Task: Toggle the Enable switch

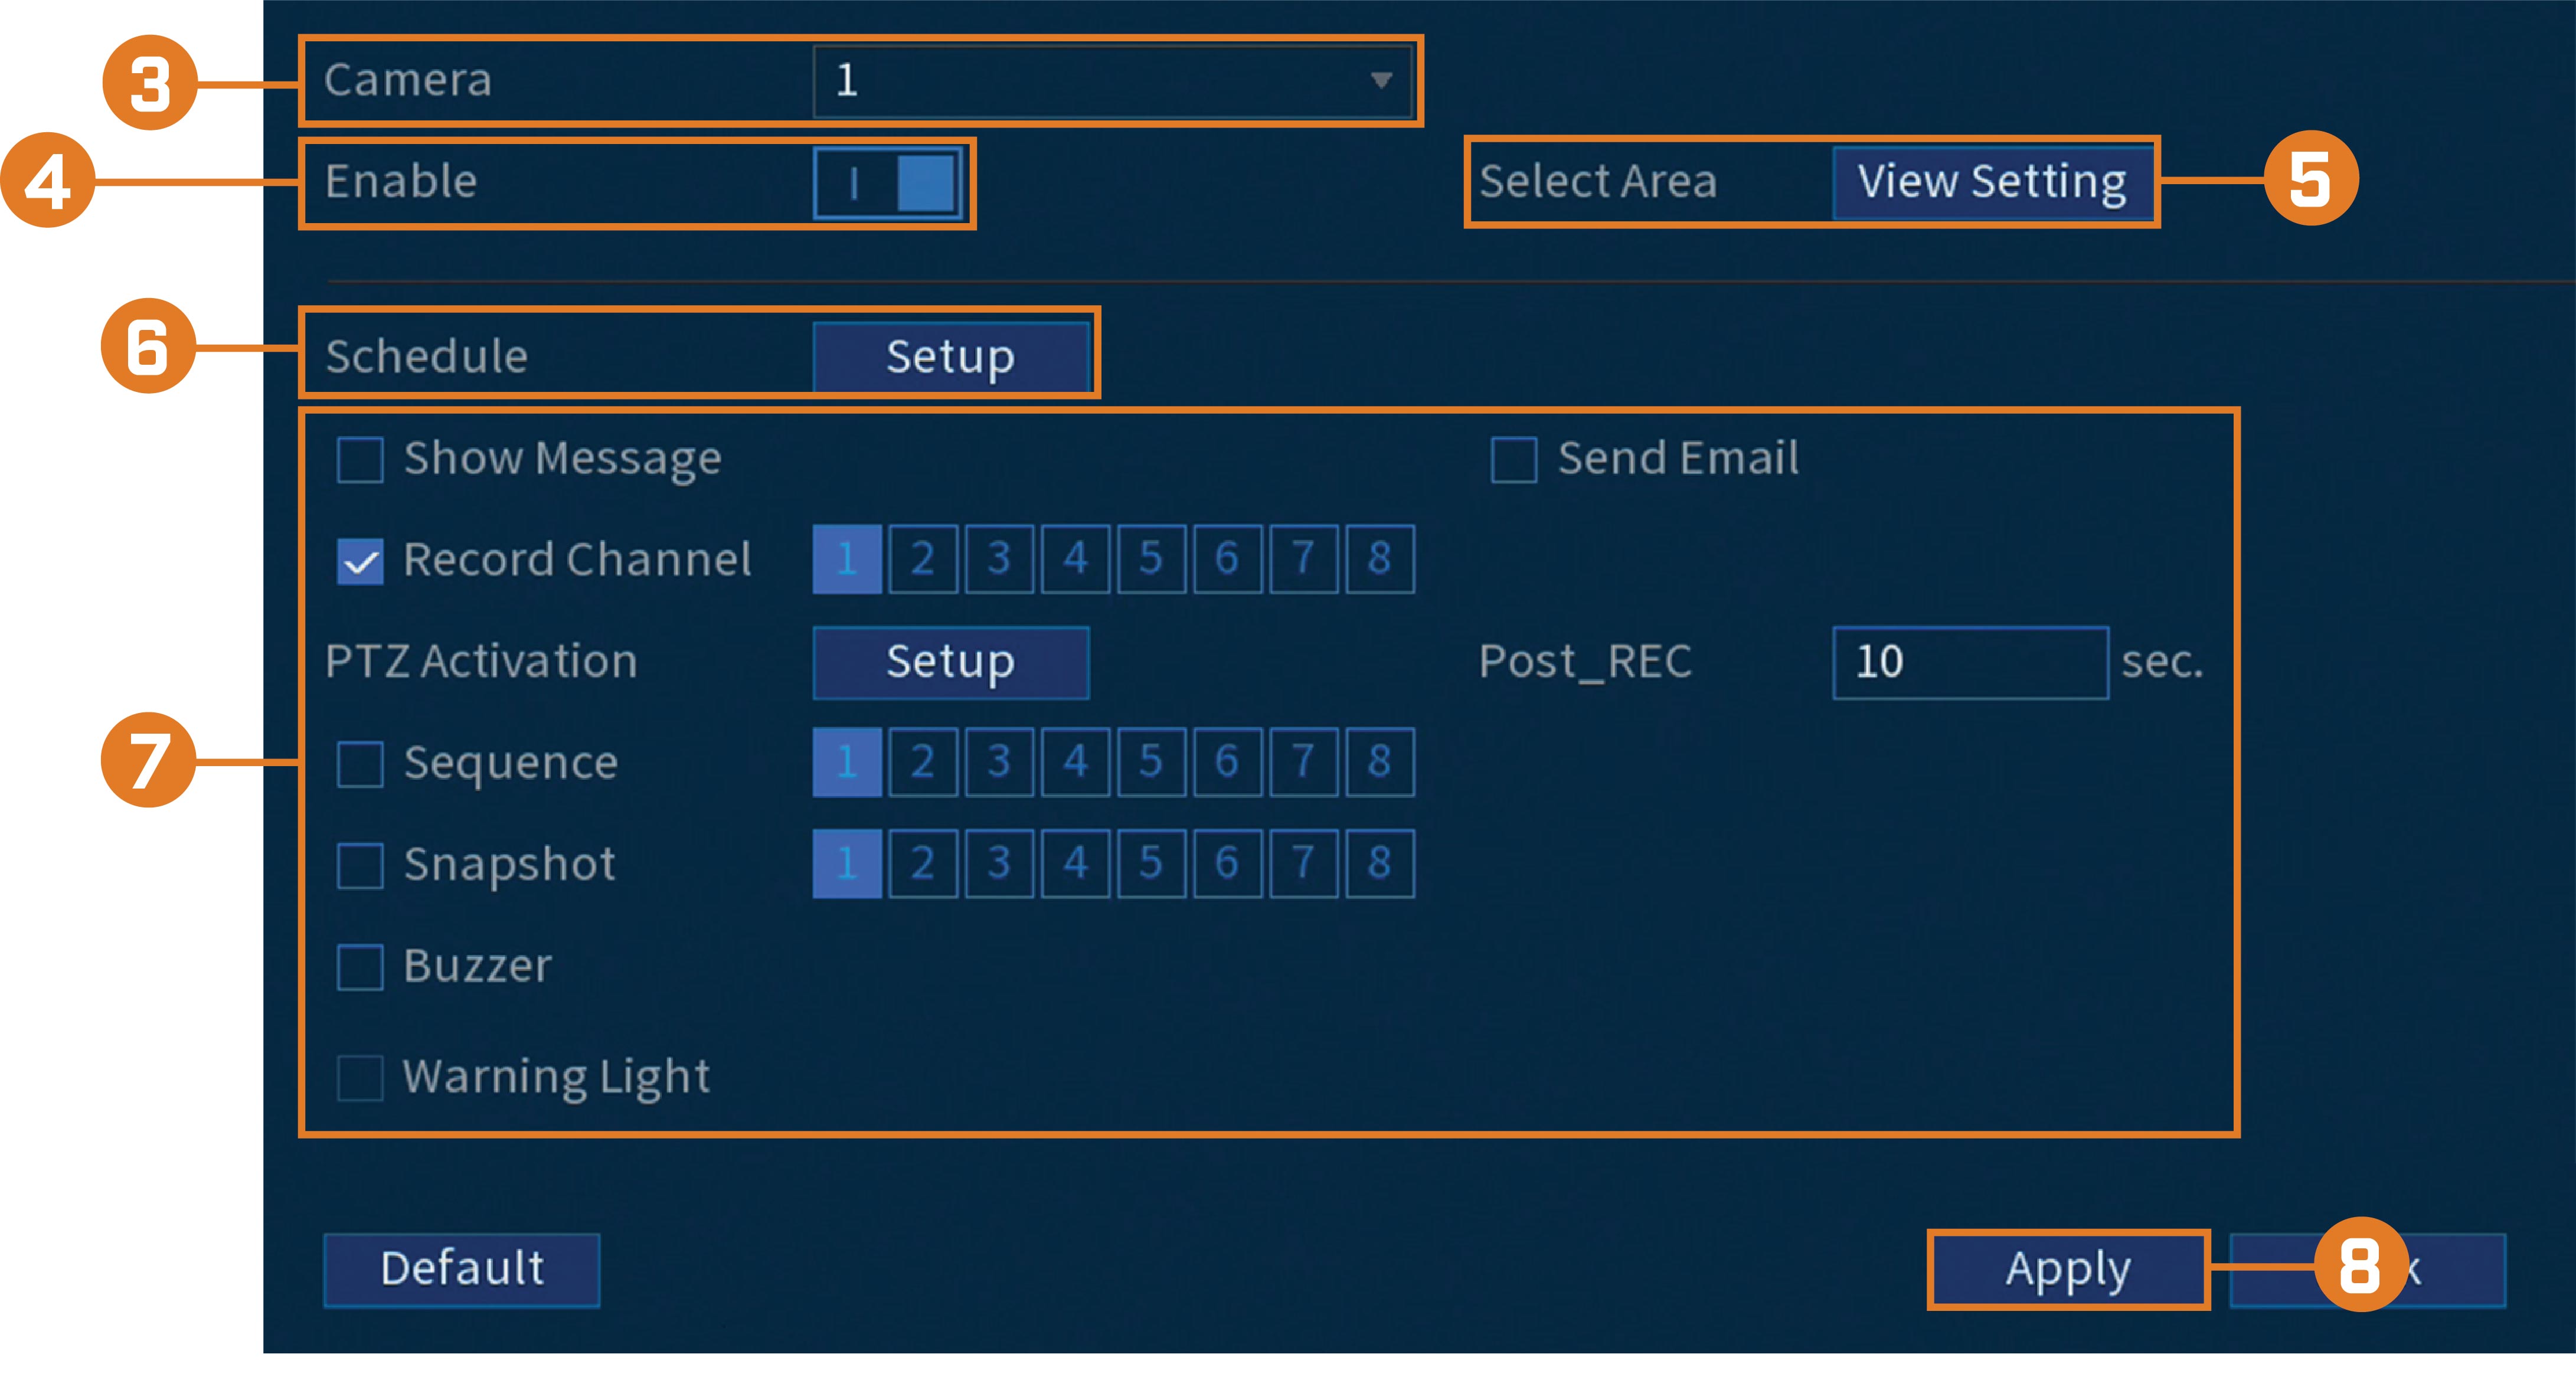Action: (x=887, y=183)
